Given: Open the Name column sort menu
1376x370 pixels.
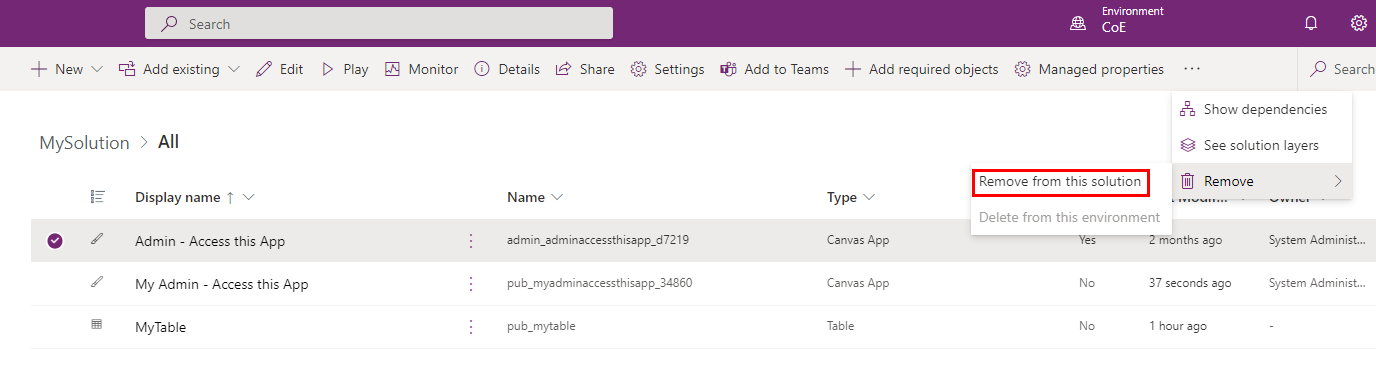Looking at the screenshot, I should [x=557, y=197].
